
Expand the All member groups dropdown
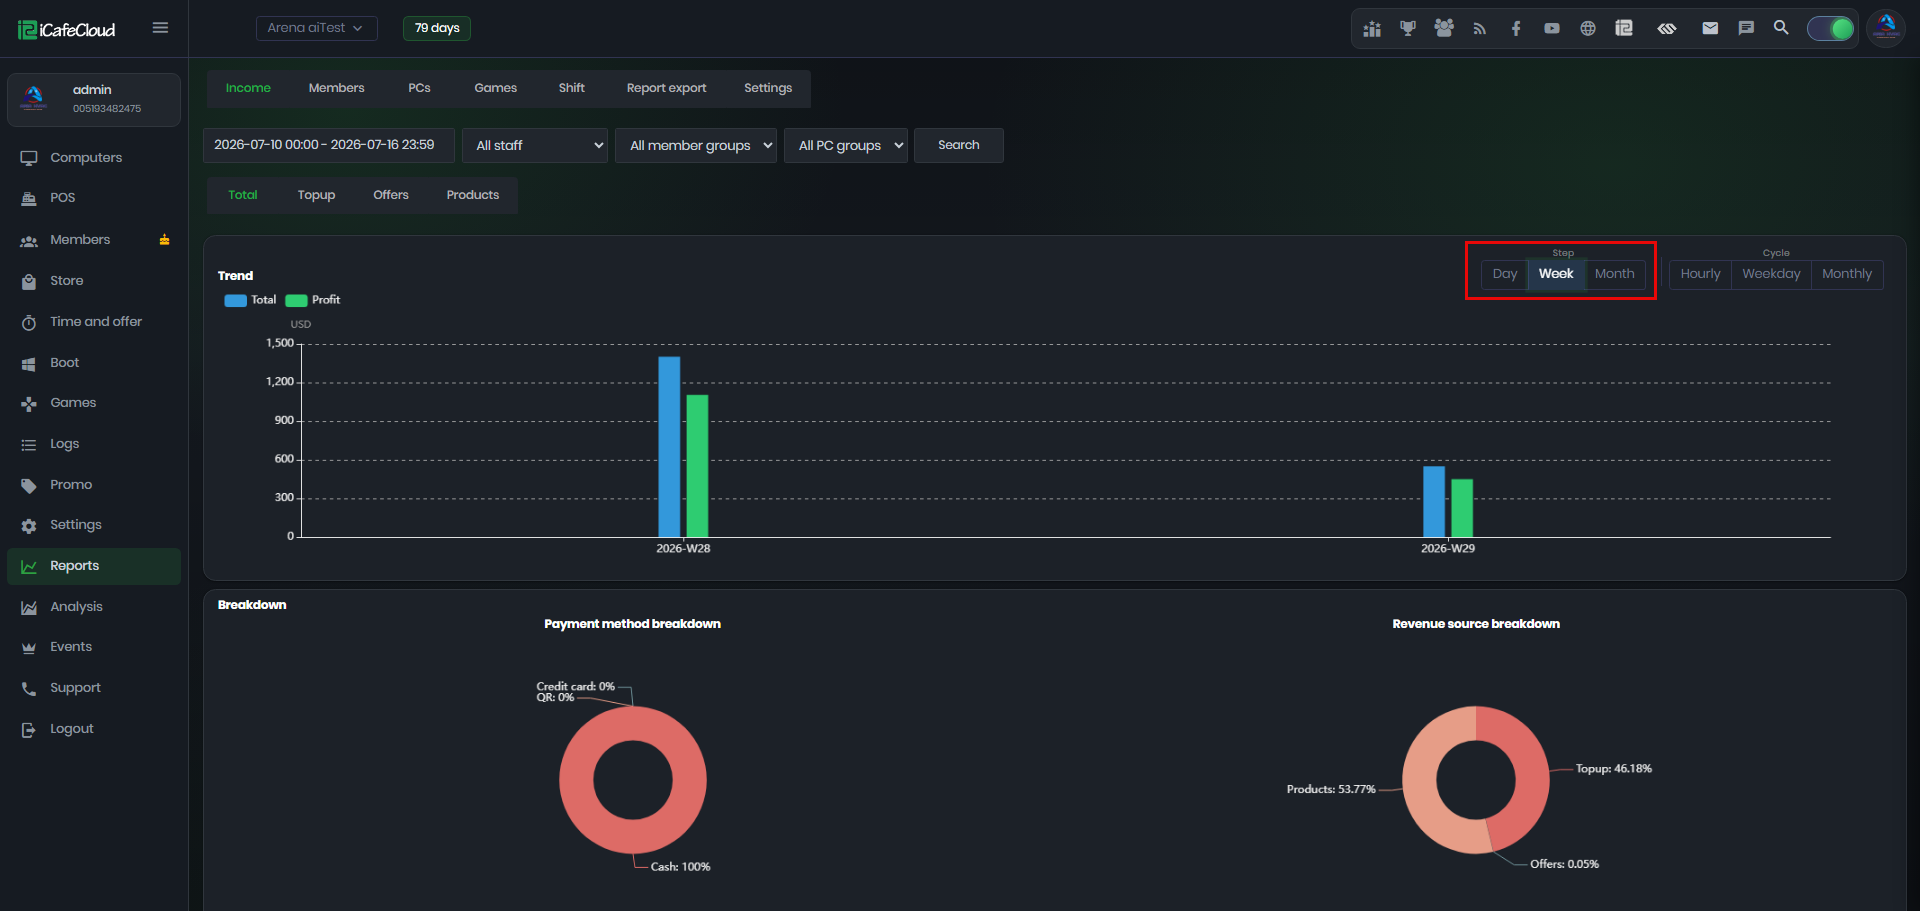(x=696, y=145)
